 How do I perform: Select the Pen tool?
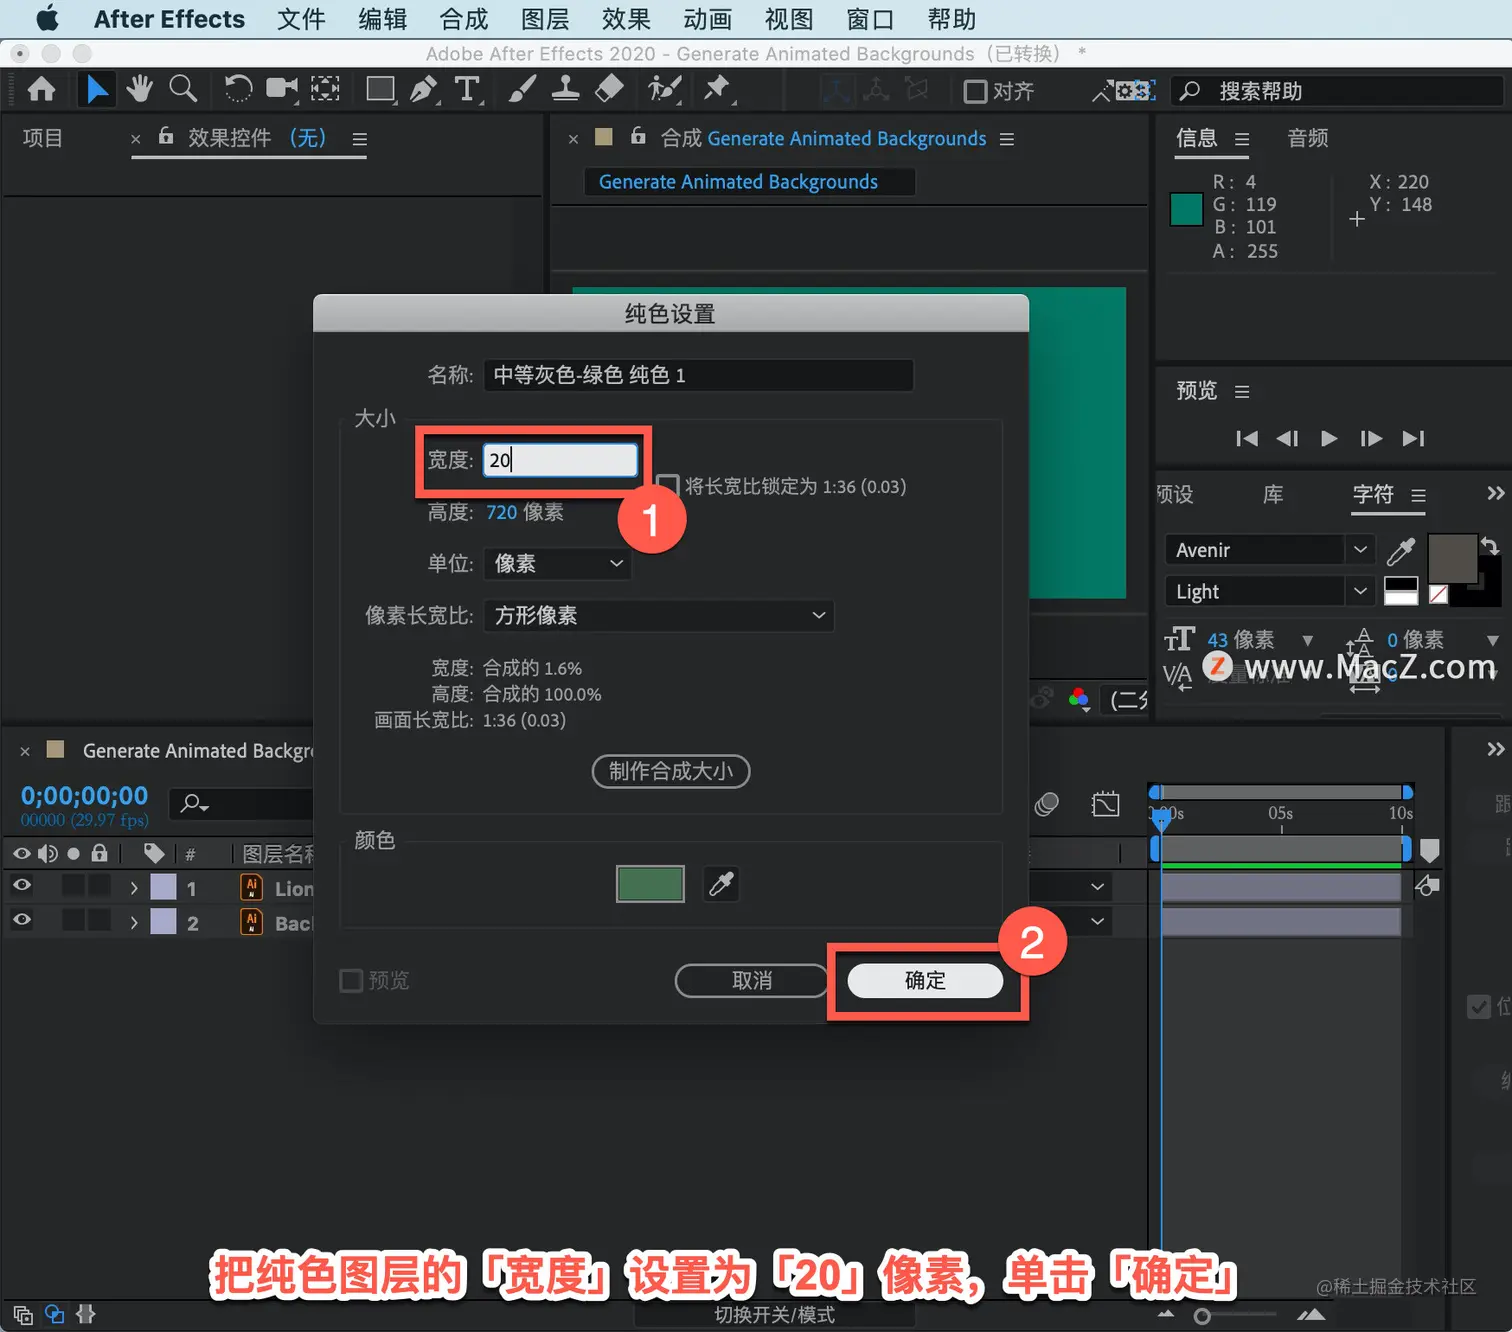424,90
